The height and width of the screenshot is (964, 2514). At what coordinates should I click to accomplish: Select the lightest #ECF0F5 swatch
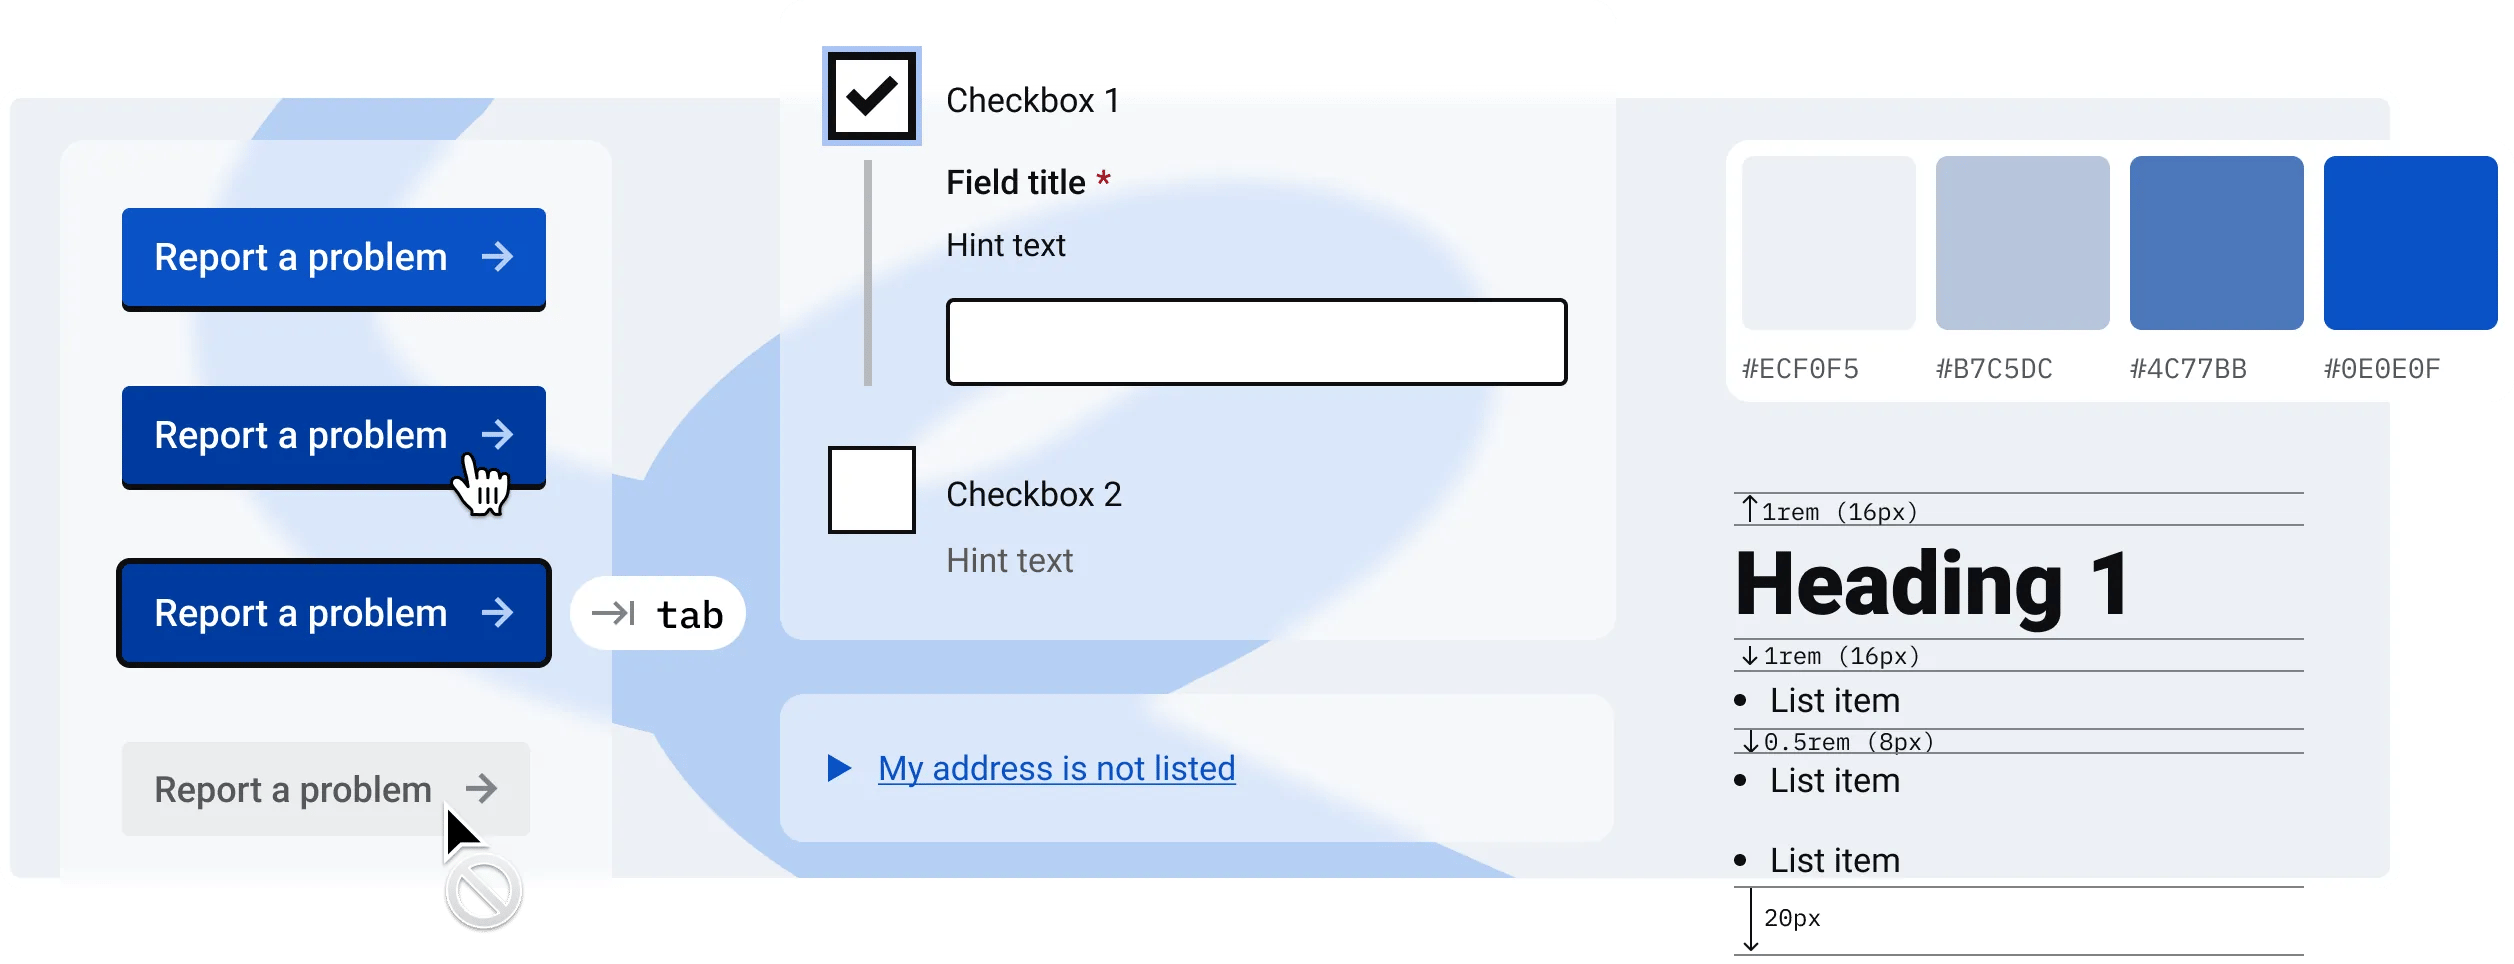point(1829,243)
